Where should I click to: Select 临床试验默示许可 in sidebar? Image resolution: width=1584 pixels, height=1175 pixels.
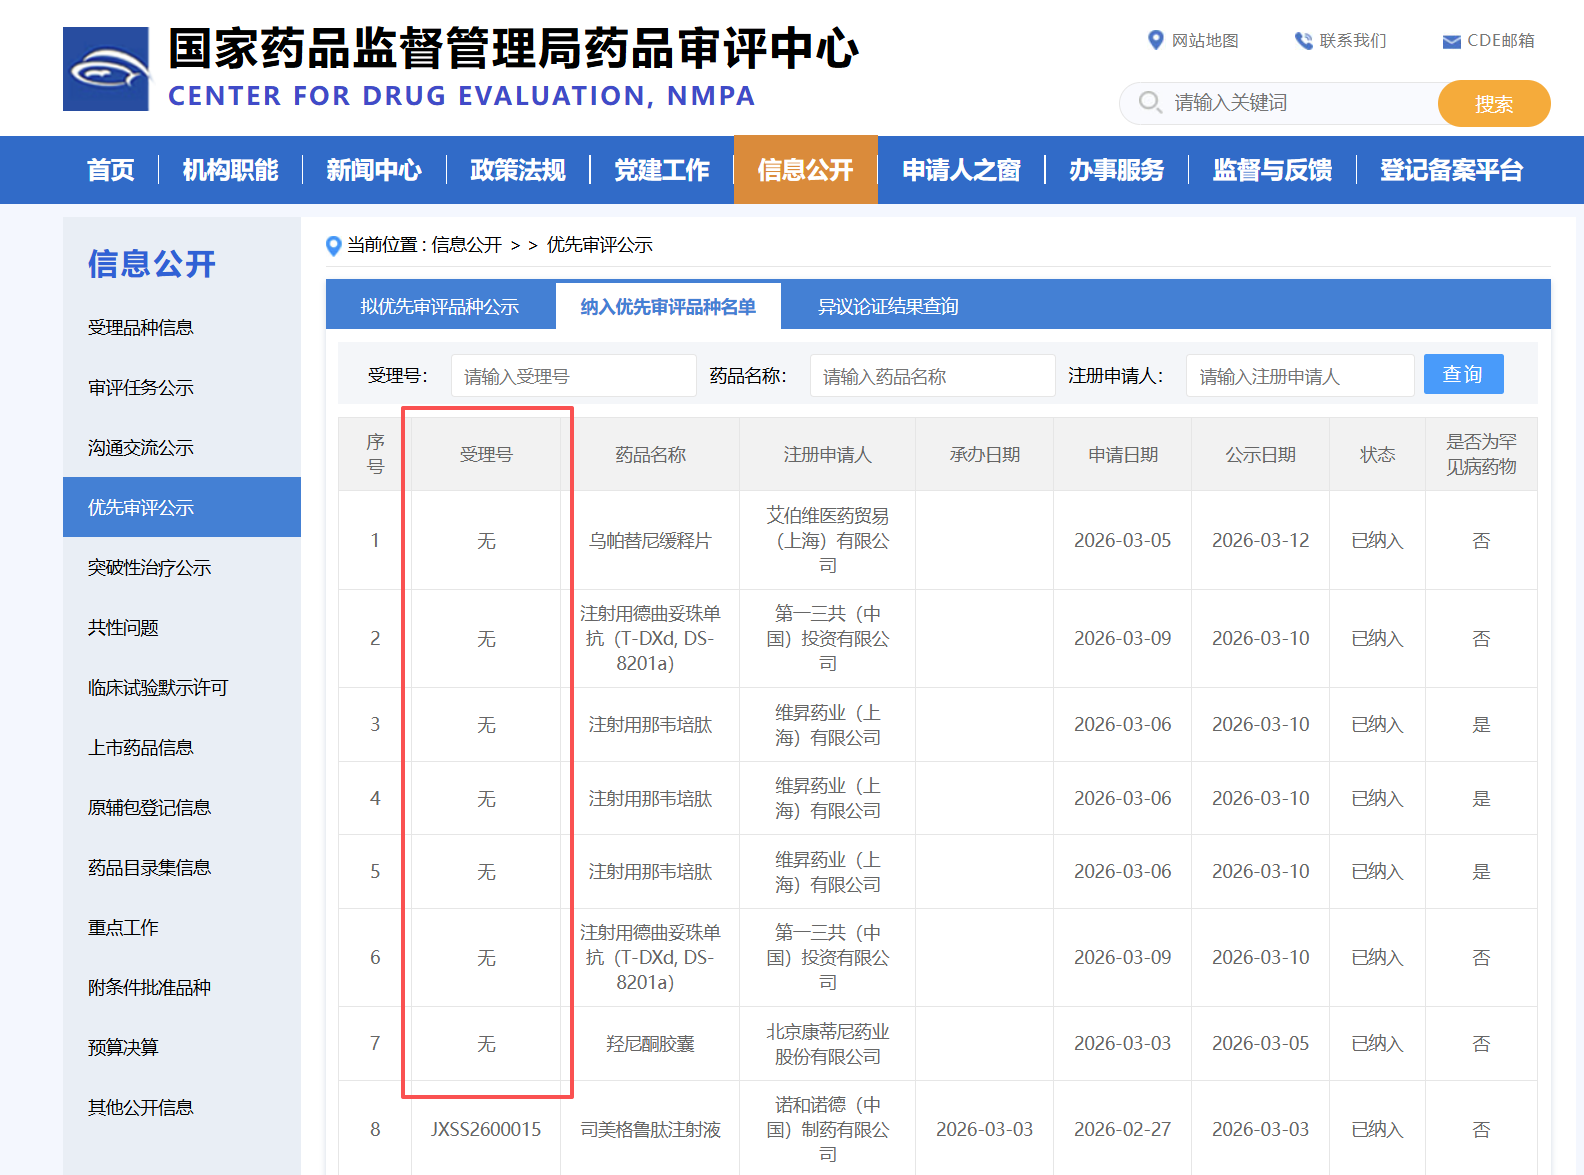click(158, 688)
